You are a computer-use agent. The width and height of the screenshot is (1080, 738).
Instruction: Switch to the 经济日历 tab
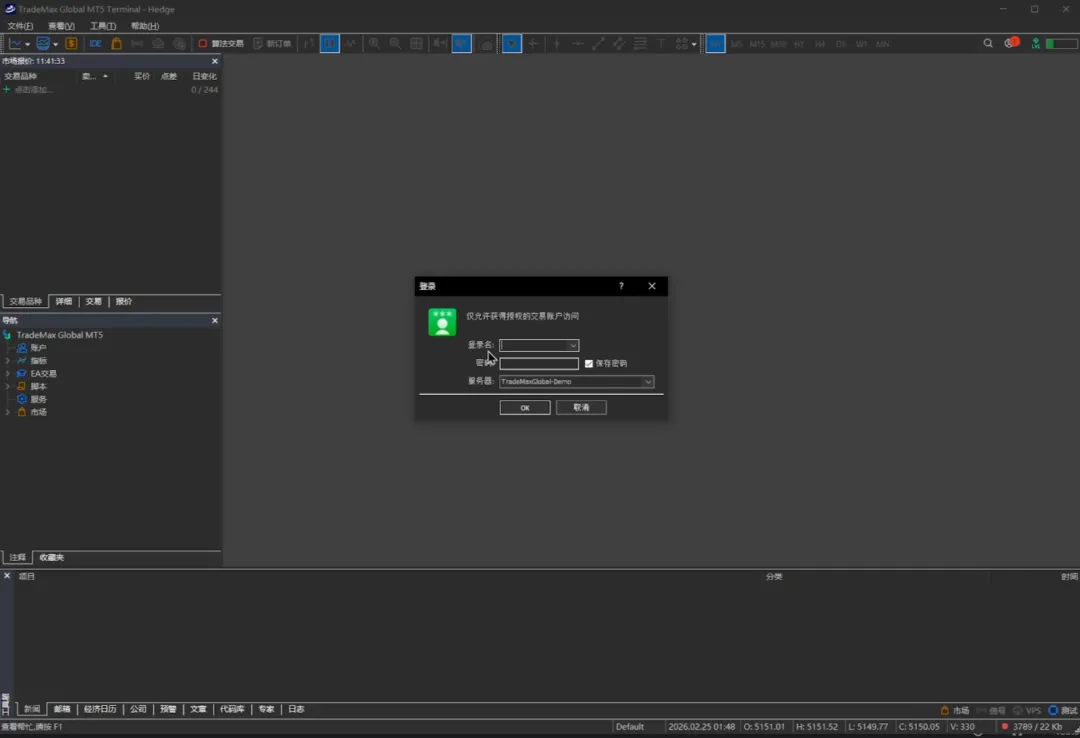coord(100,709)
